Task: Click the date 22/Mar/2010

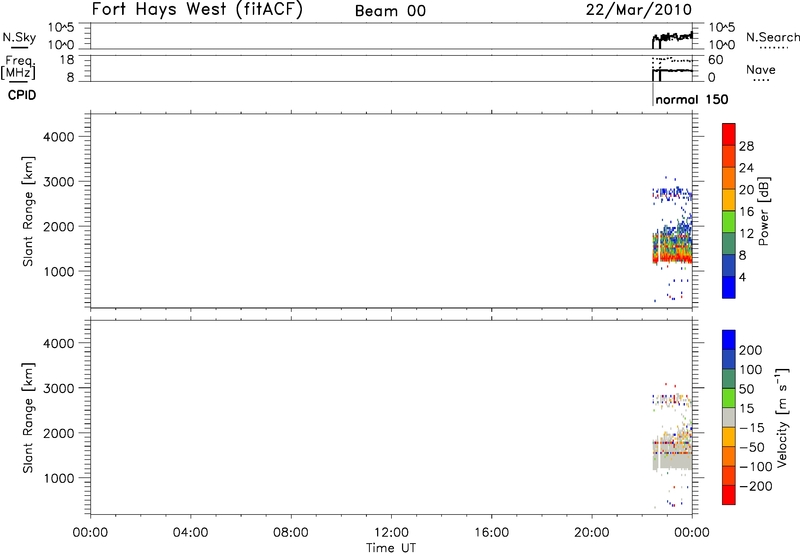Action: pyautogui.click(x=639, y=10)
